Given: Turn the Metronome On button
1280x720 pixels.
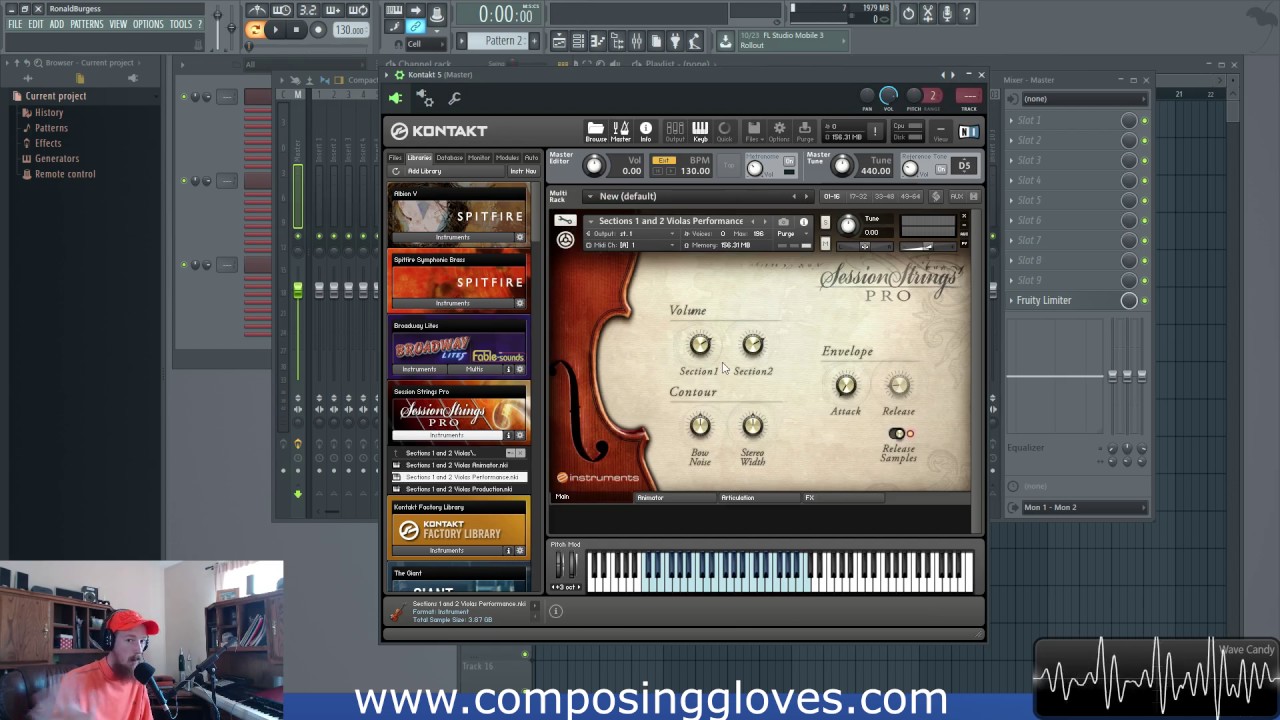Looking at the screenshot, I should 789,160.
